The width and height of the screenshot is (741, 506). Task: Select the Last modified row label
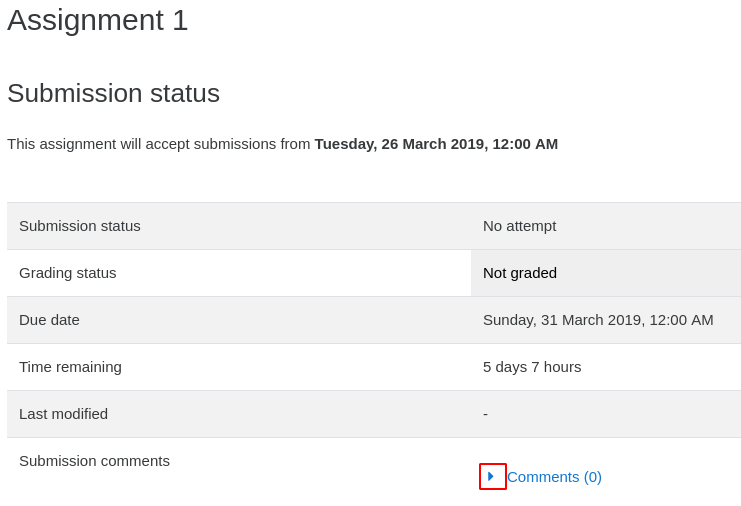(x=63, y=414)
